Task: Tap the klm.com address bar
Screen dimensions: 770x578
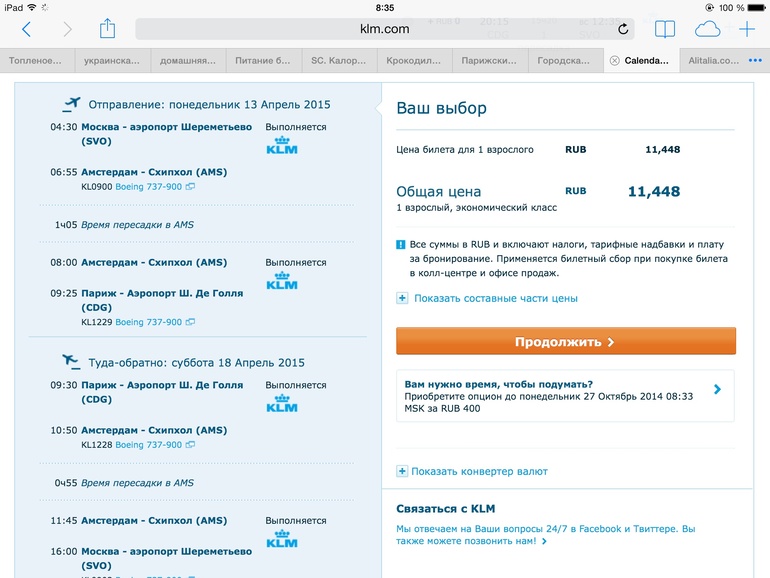Action: point(385,29)
